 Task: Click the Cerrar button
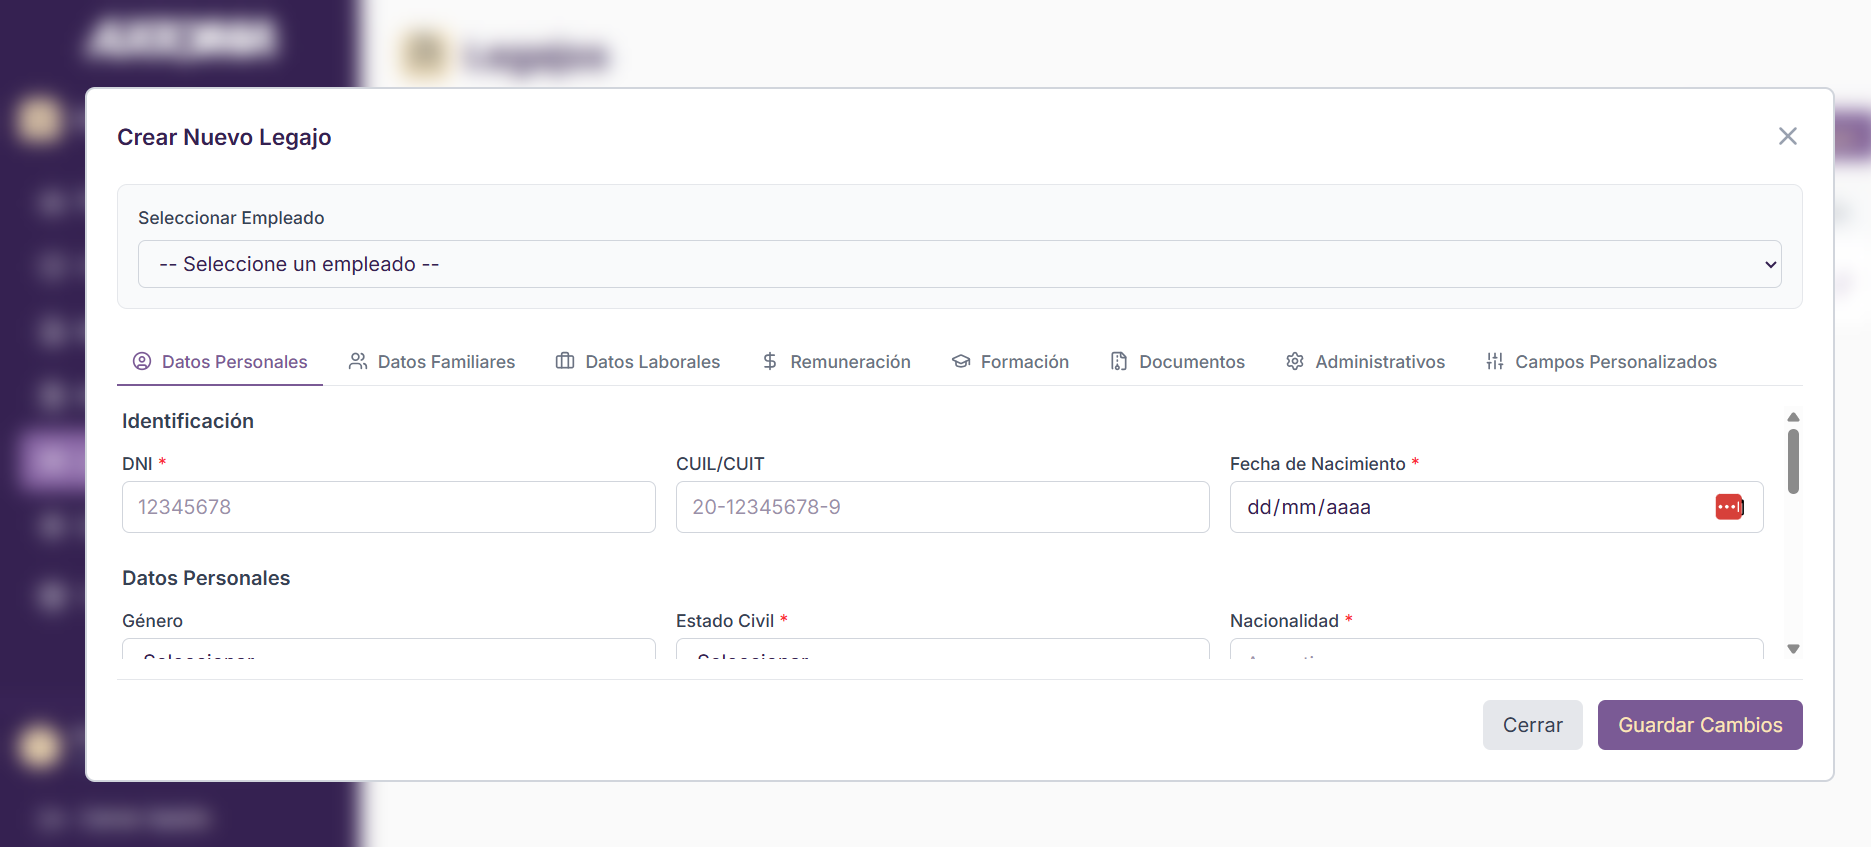1532,725
